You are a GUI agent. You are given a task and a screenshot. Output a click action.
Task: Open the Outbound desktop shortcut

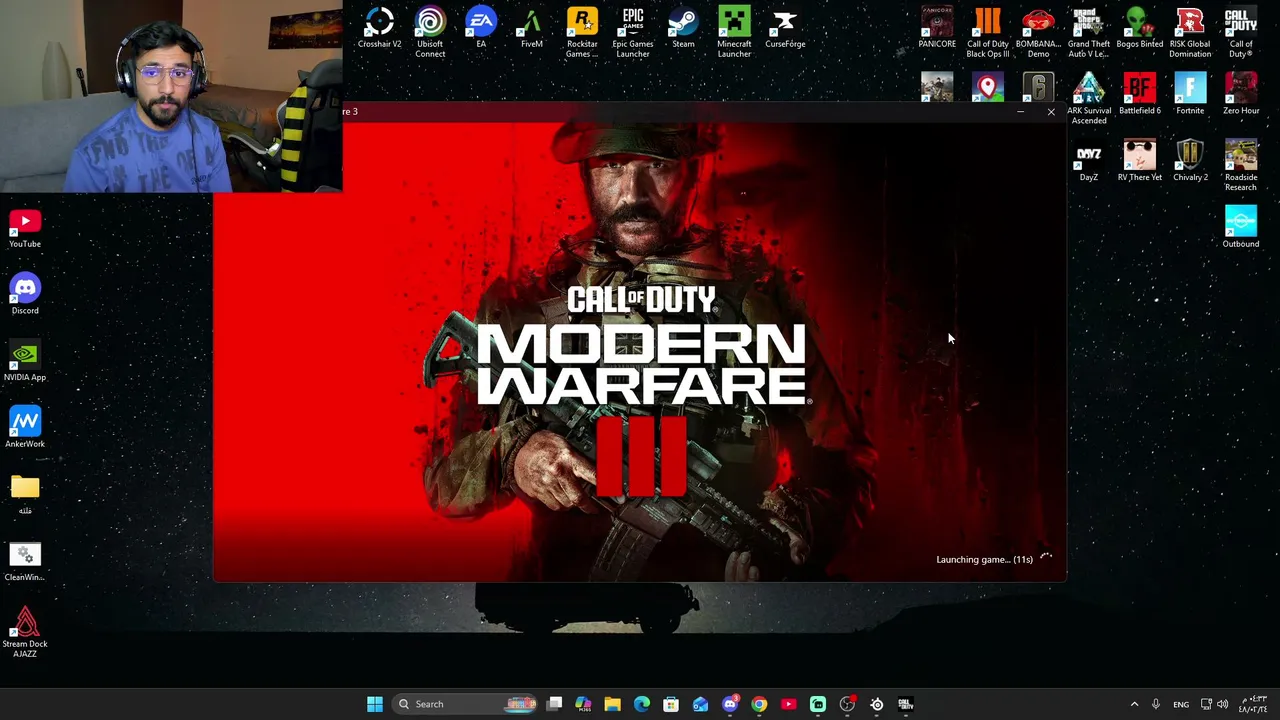1241,228
